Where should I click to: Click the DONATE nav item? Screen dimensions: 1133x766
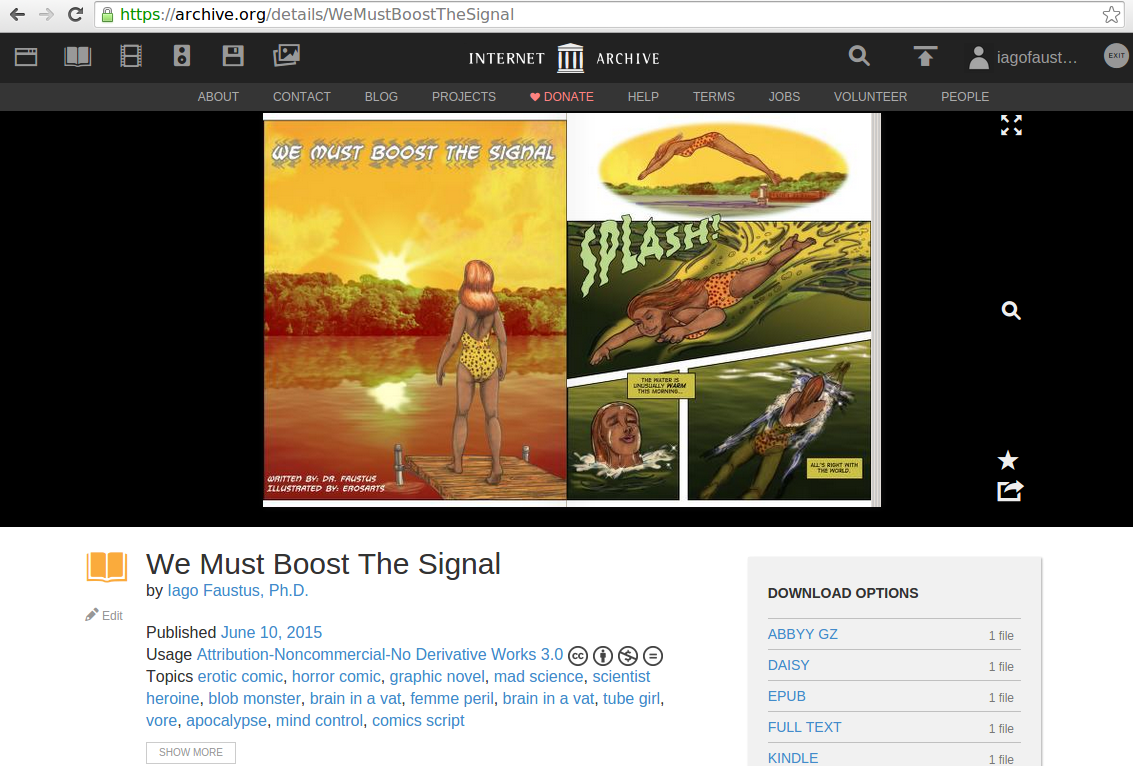click(561, 97)
